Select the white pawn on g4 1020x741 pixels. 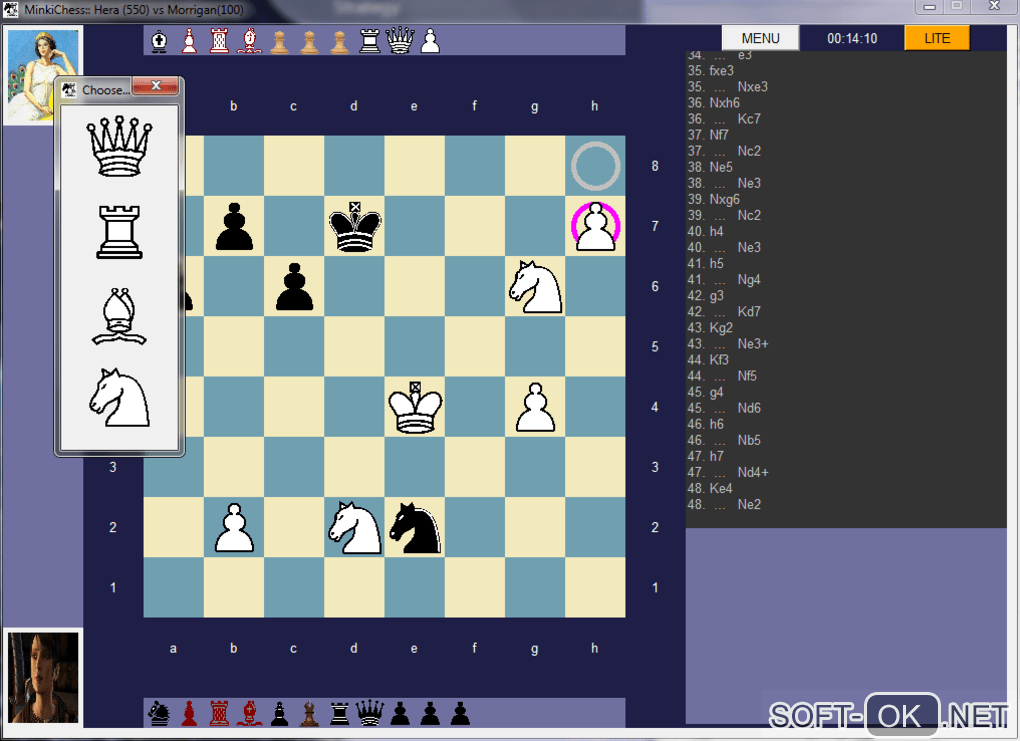coord(535,407)
